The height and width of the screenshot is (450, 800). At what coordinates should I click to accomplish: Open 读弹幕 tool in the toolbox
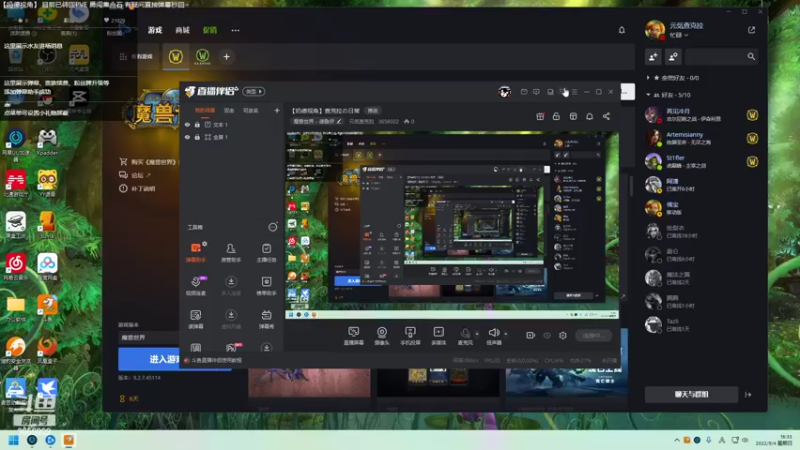196,319
